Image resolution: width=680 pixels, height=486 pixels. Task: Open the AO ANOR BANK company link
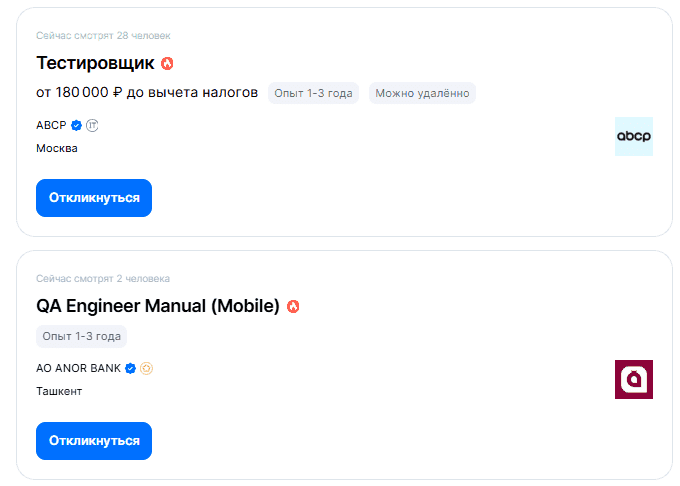pyautogui.click(x=78, y=368)
